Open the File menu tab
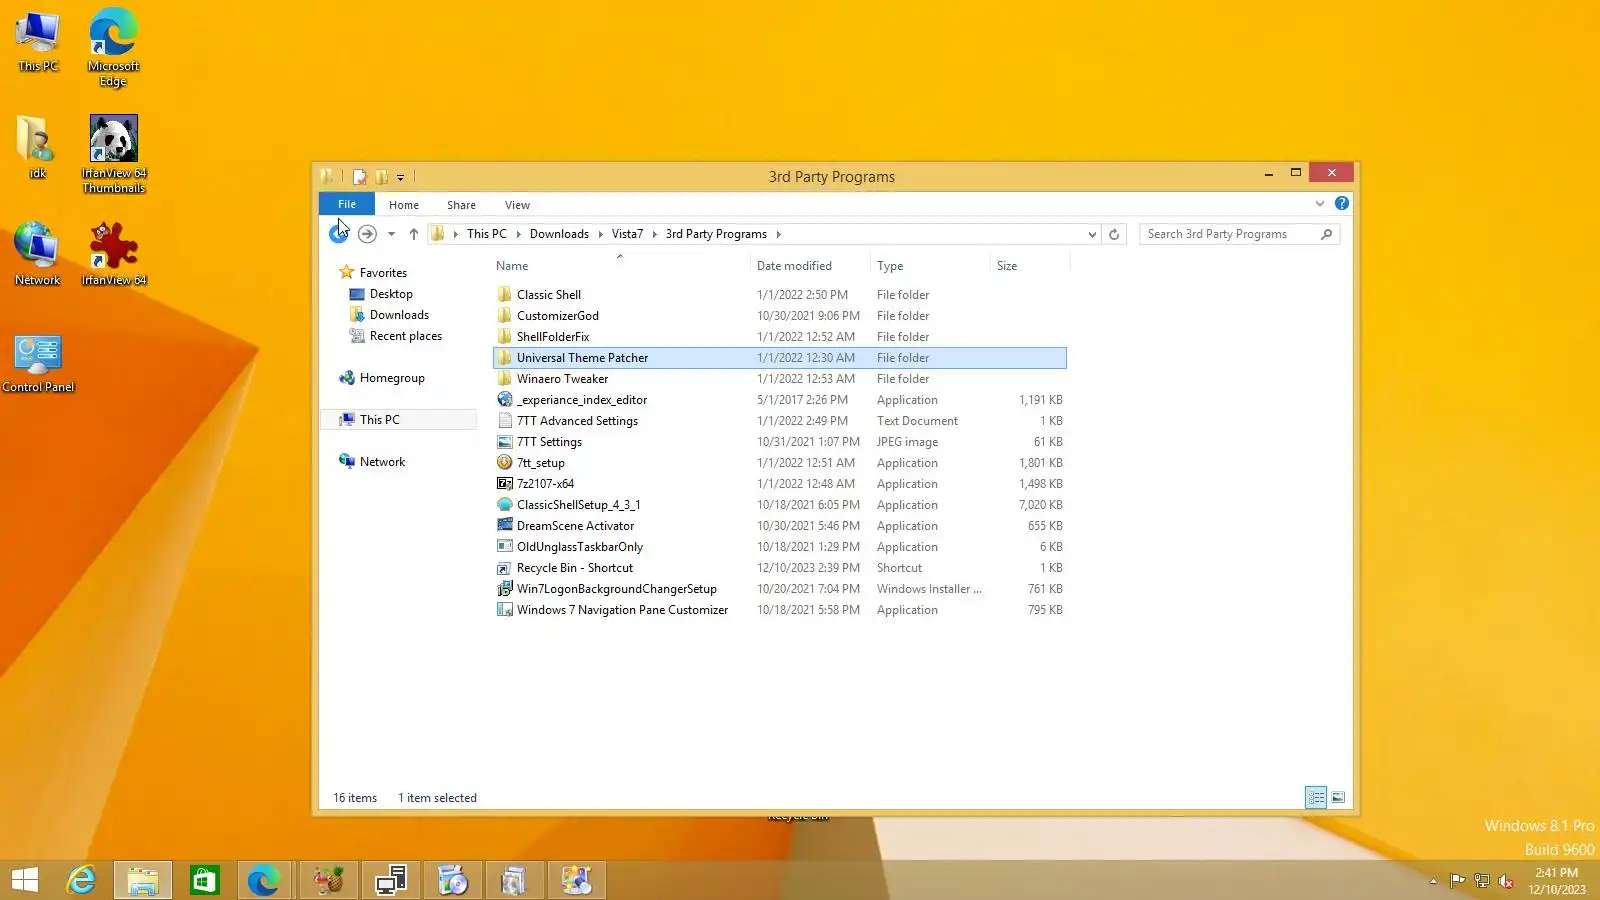Viewport: 1600px width, 900px height. coord(347,204)
